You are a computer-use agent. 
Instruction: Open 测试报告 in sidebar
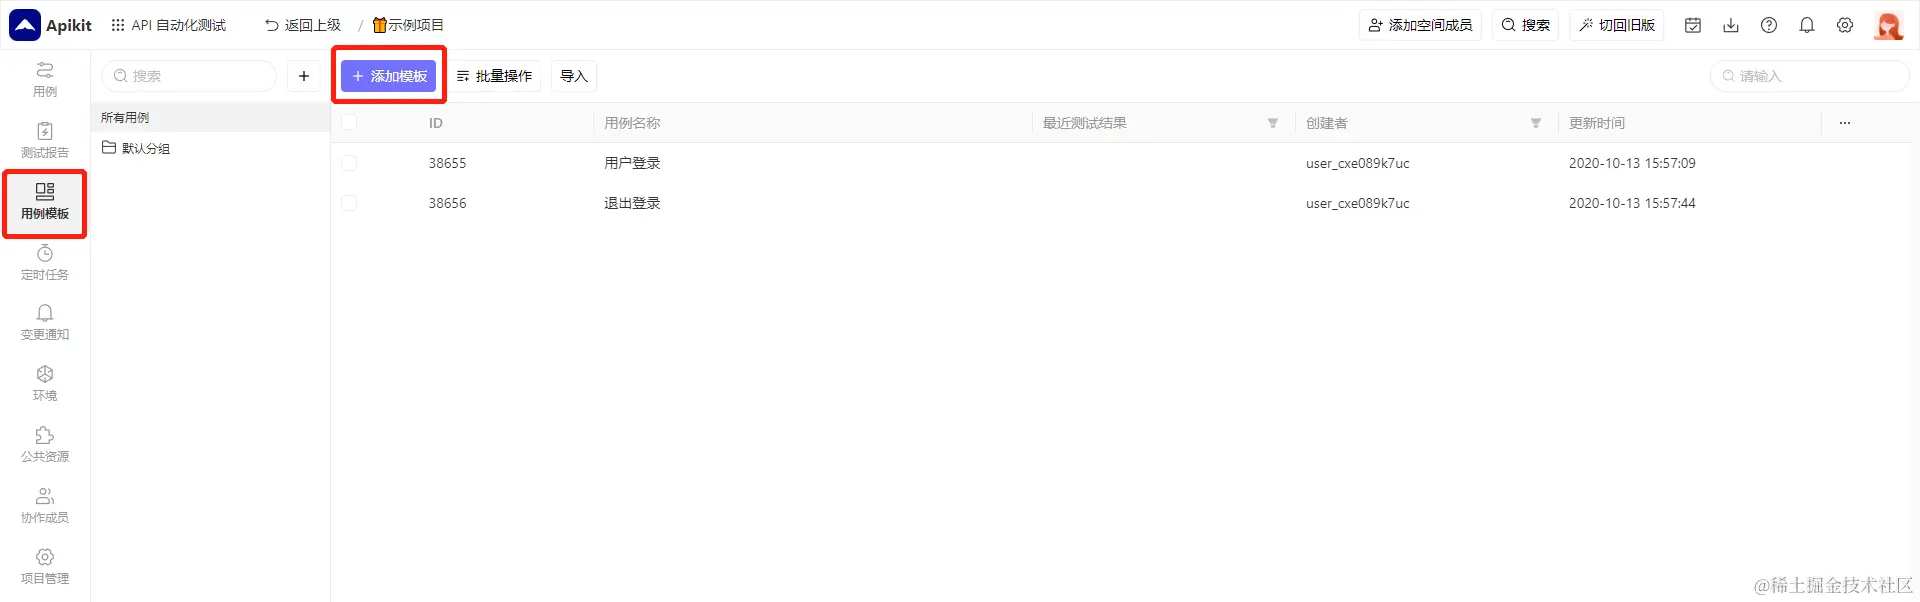tap(45, 141)
